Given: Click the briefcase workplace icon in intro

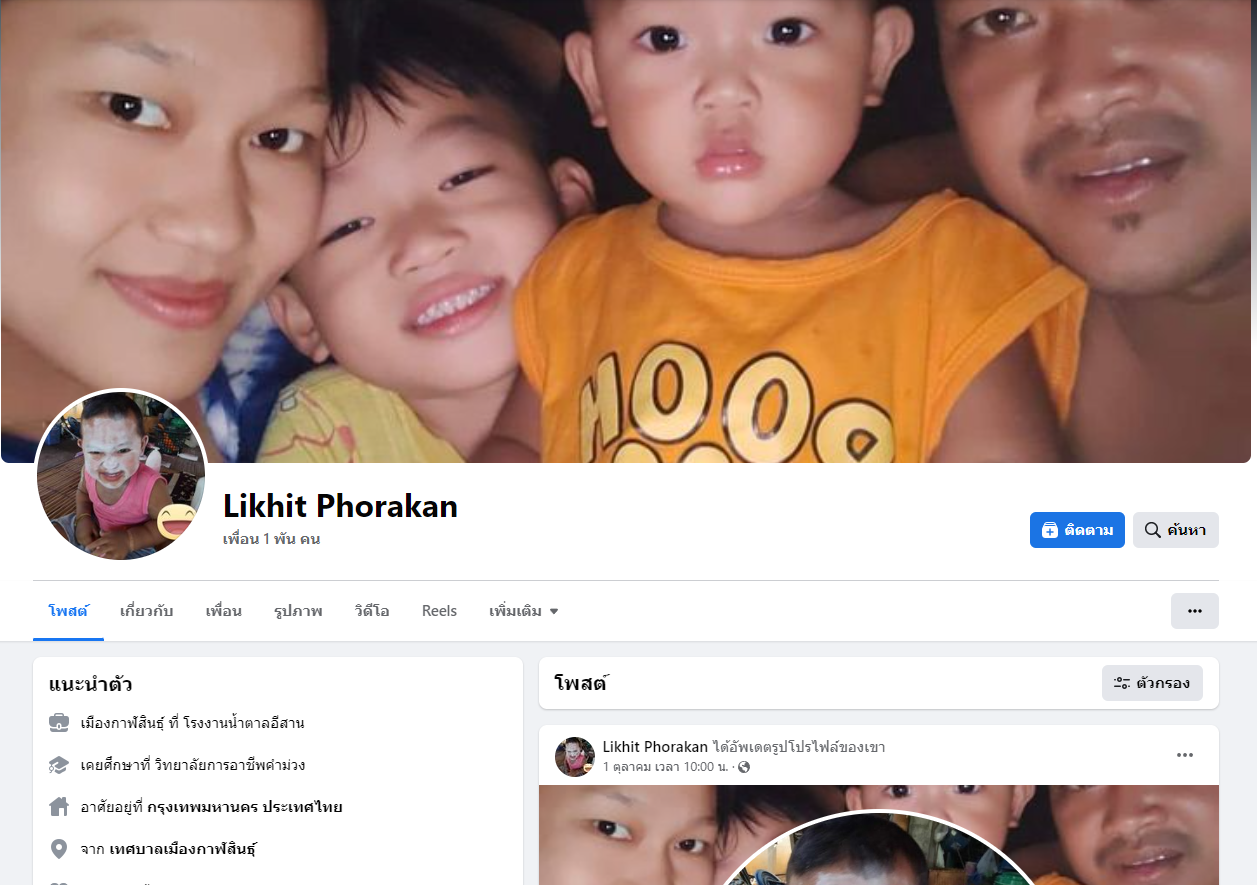Looking at the screenshot, I should tap(59, 722).
